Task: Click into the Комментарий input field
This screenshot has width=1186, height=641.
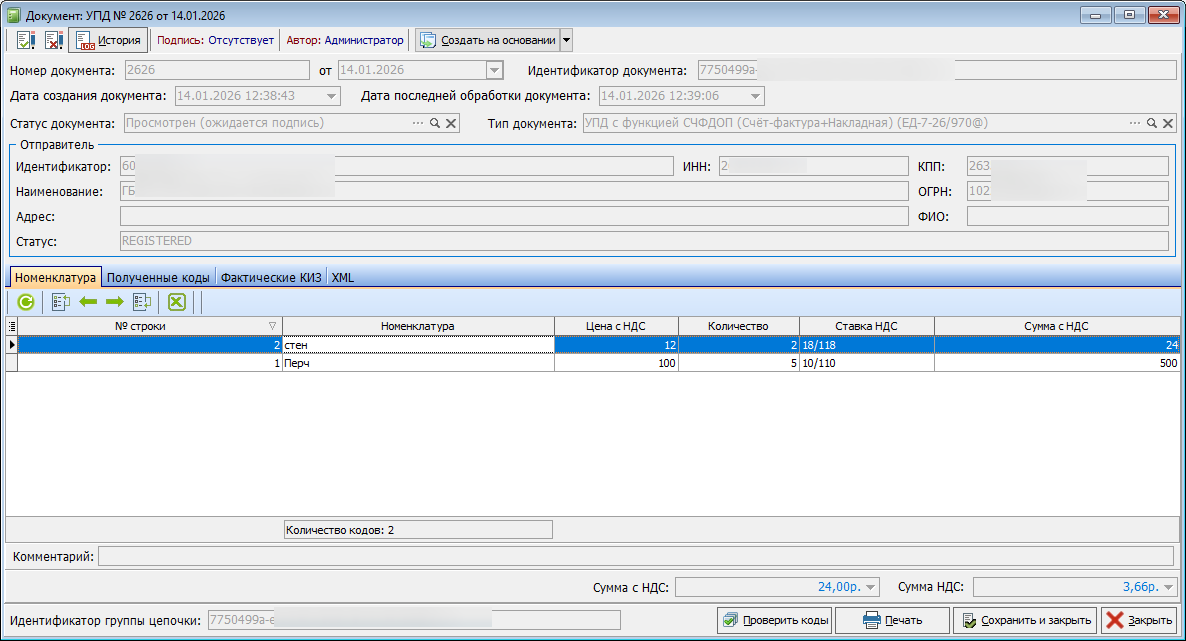Action: pos(635,556)
